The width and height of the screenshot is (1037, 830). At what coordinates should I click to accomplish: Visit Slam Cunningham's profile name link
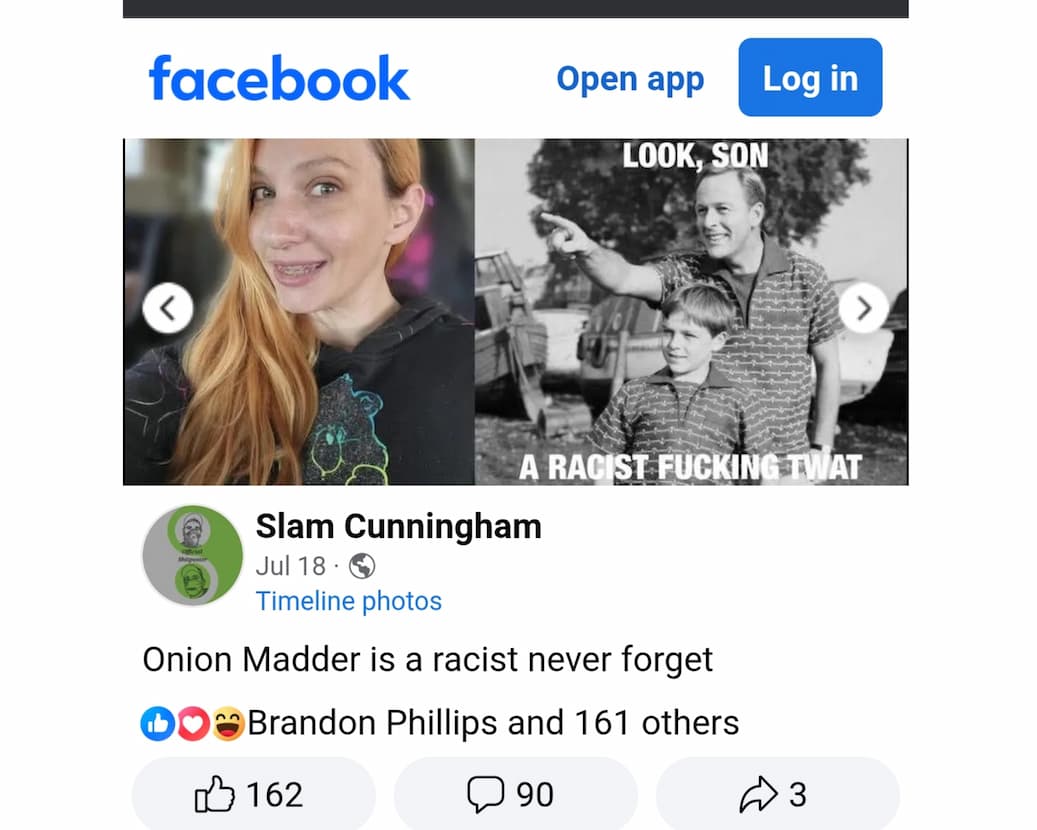(398, 526)
